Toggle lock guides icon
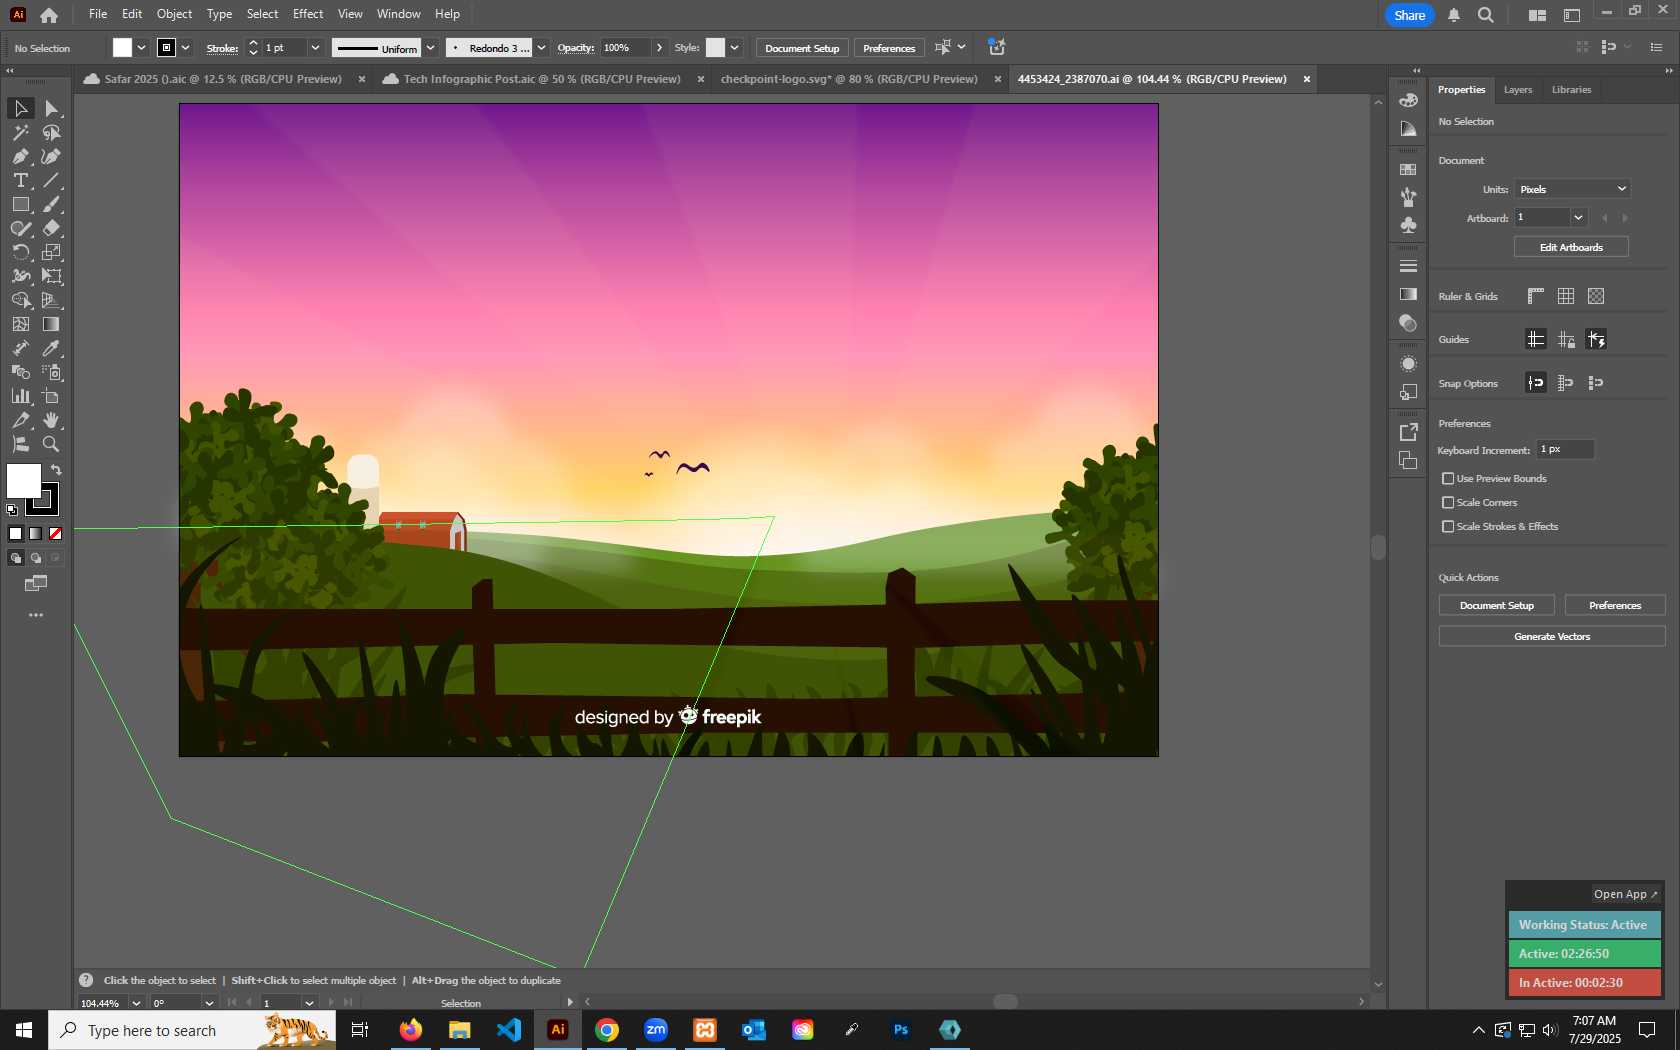Screen dimensions: 1680x1050 1566,339
